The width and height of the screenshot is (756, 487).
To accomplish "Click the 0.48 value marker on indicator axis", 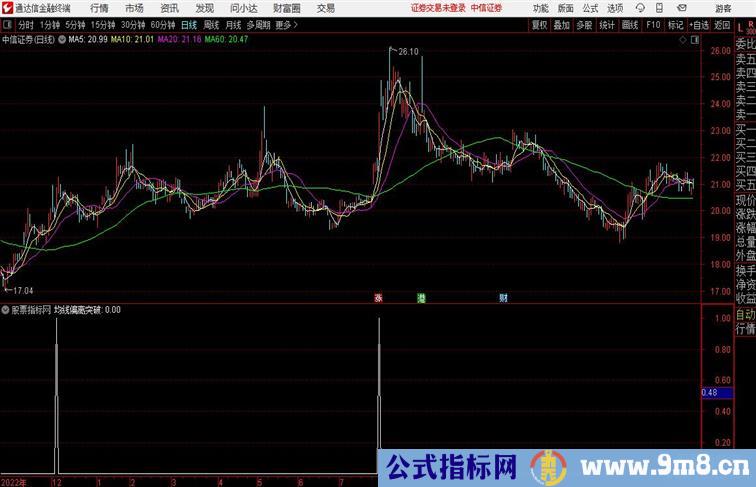I will point(710,393).
